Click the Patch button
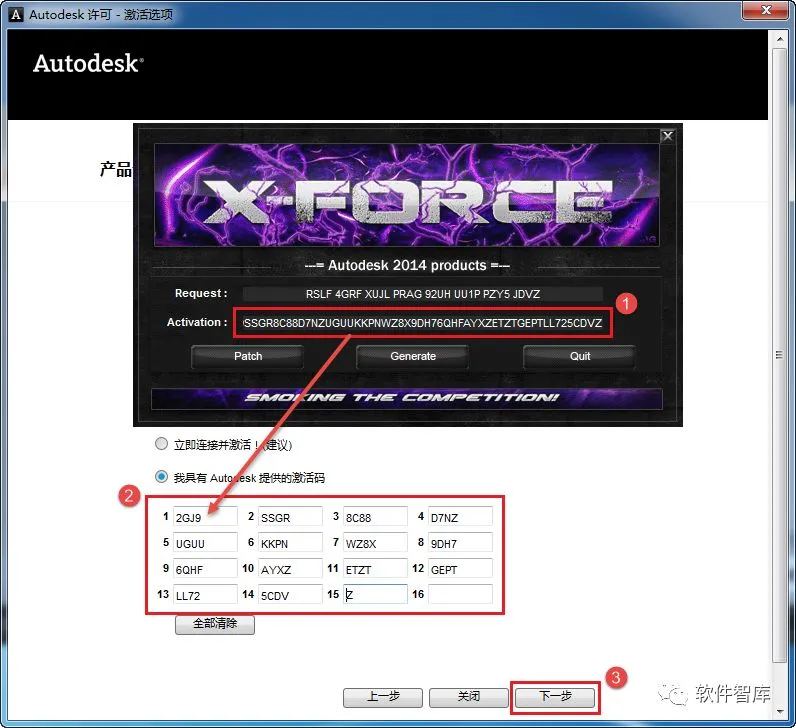This screenshot has height=728, width=796. click(x=248, y=356)
